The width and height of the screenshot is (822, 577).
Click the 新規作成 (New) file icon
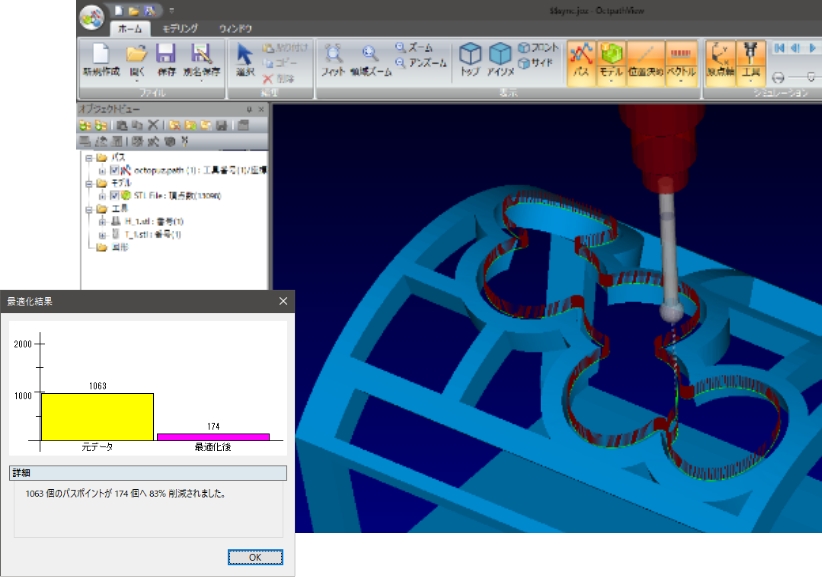pyautogui.click(x=101, y=61)
